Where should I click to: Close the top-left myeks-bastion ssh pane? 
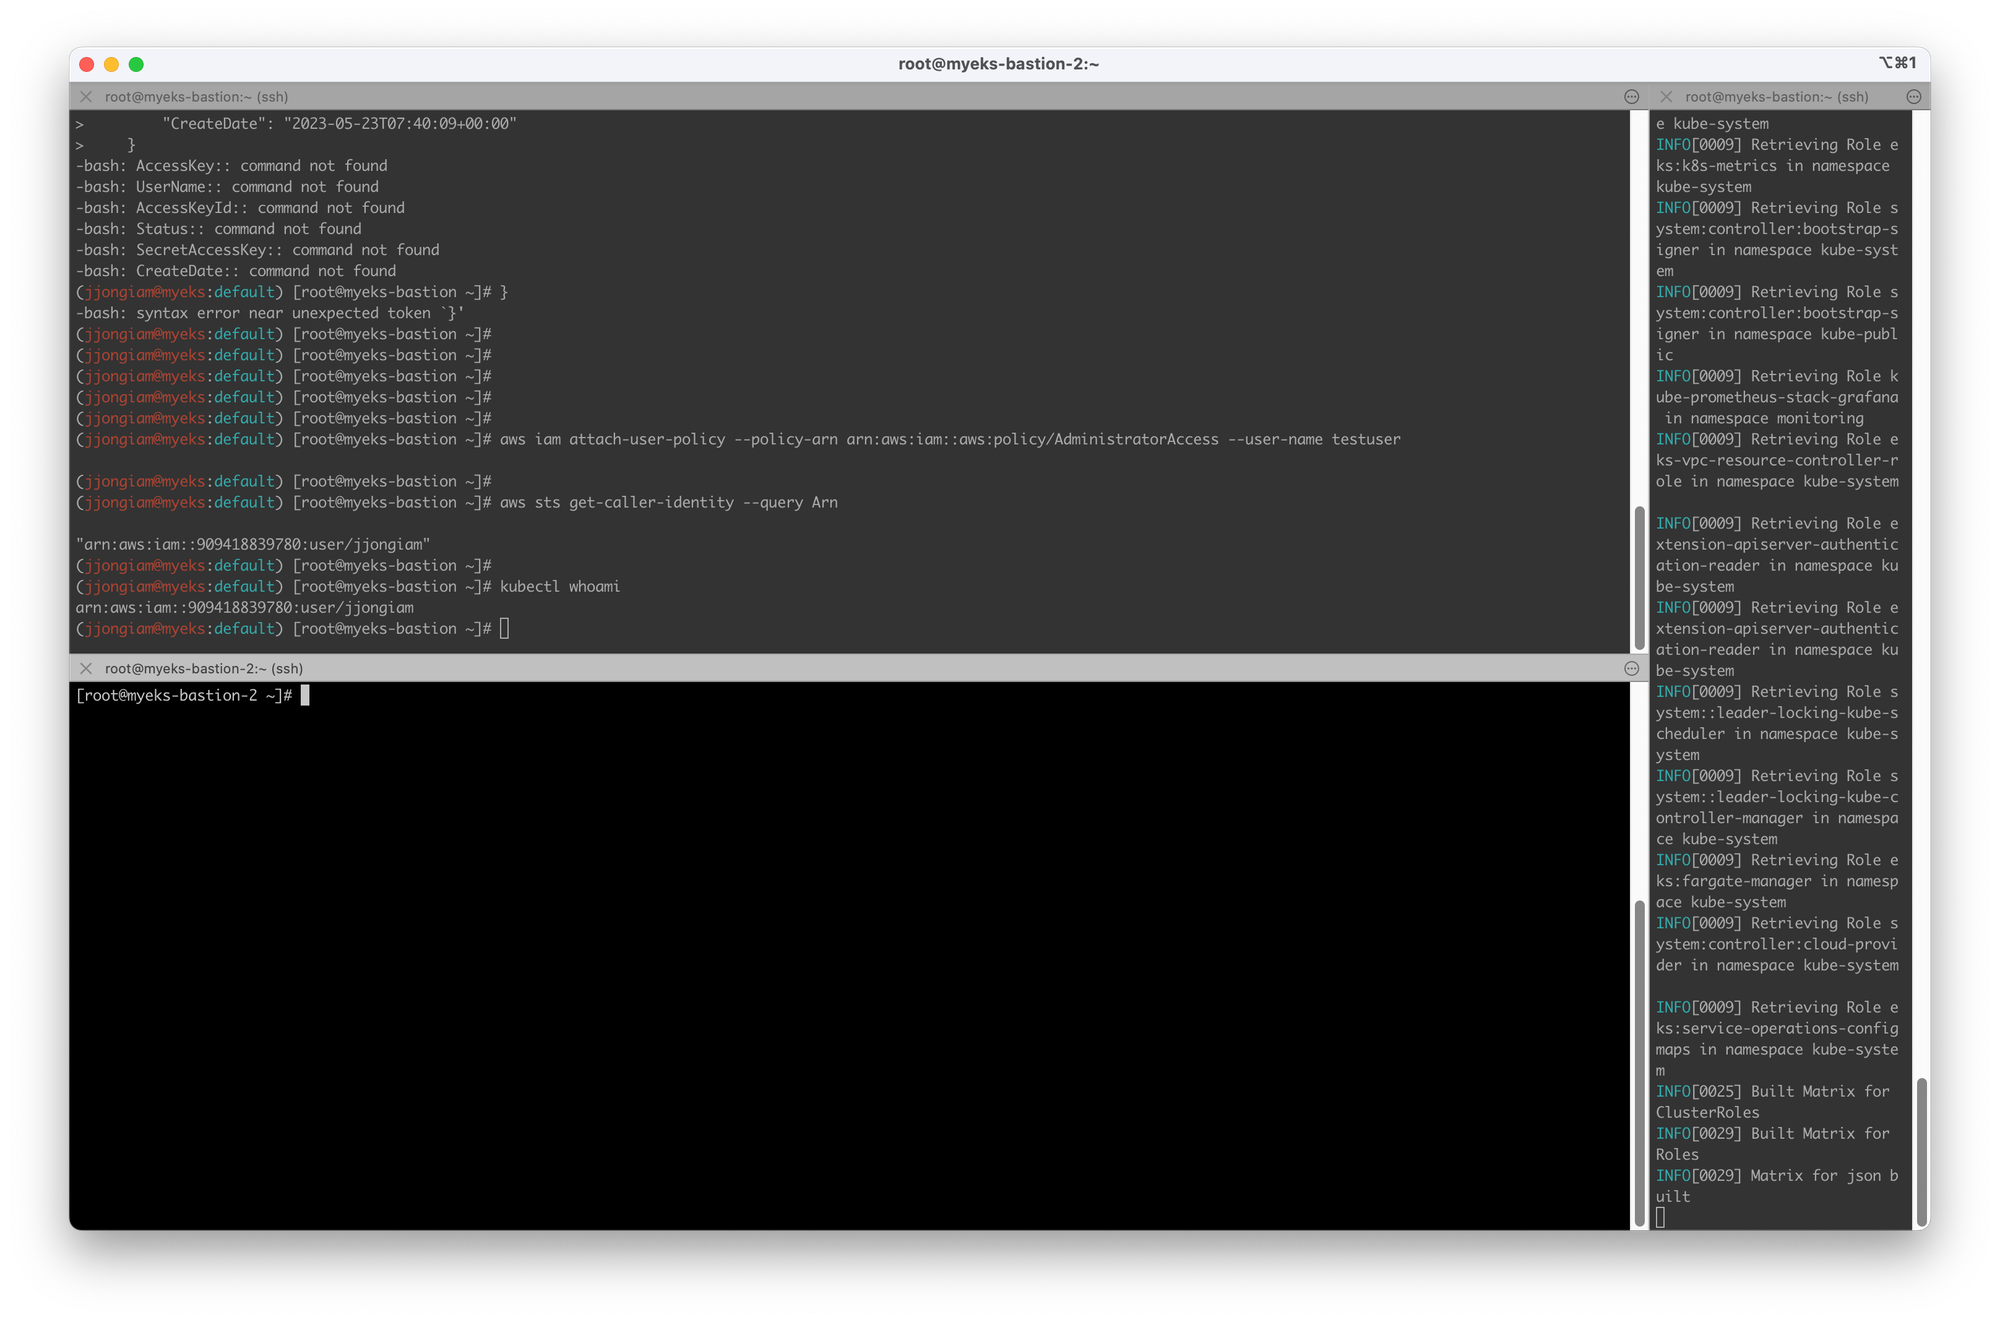(86, 97)
